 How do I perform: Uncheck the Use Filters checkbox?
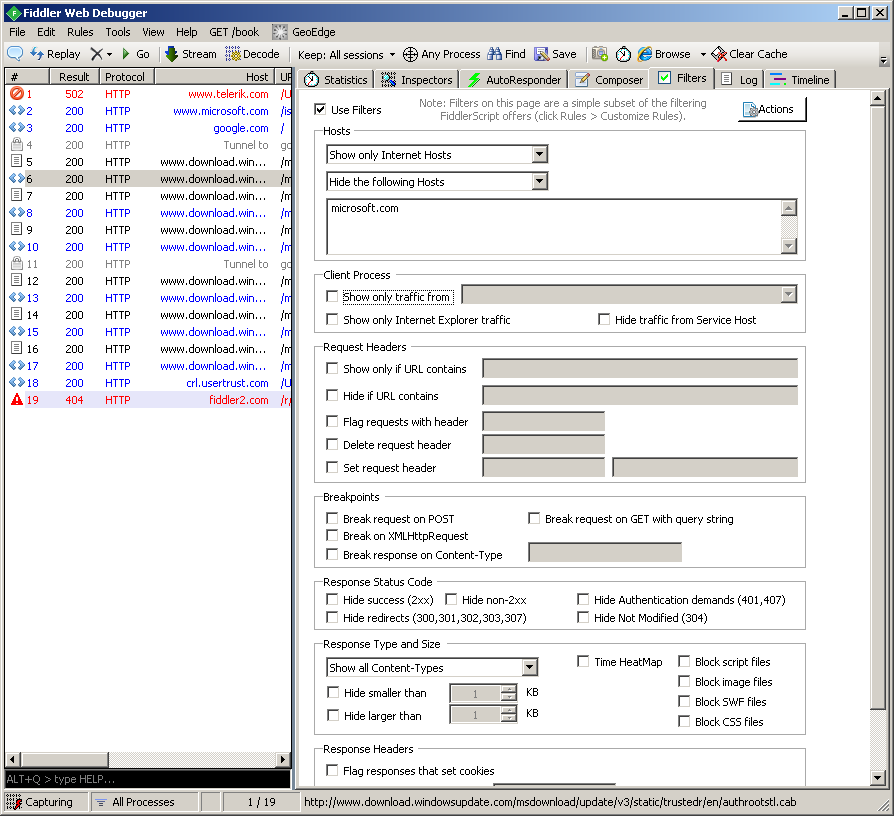[x=320, y=110]
